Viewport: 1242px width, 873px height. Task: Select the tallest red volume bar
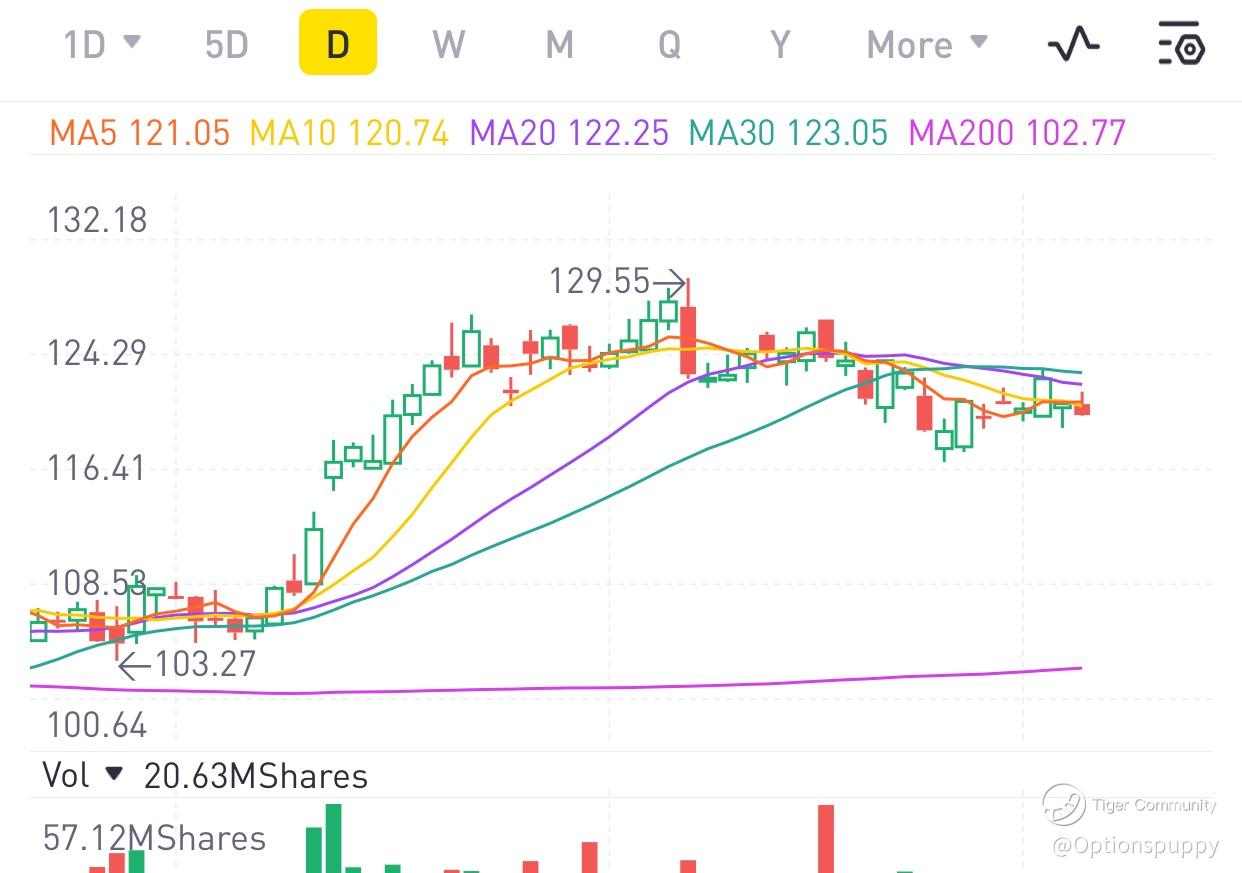pyautogui.click(x=826, y=839)
